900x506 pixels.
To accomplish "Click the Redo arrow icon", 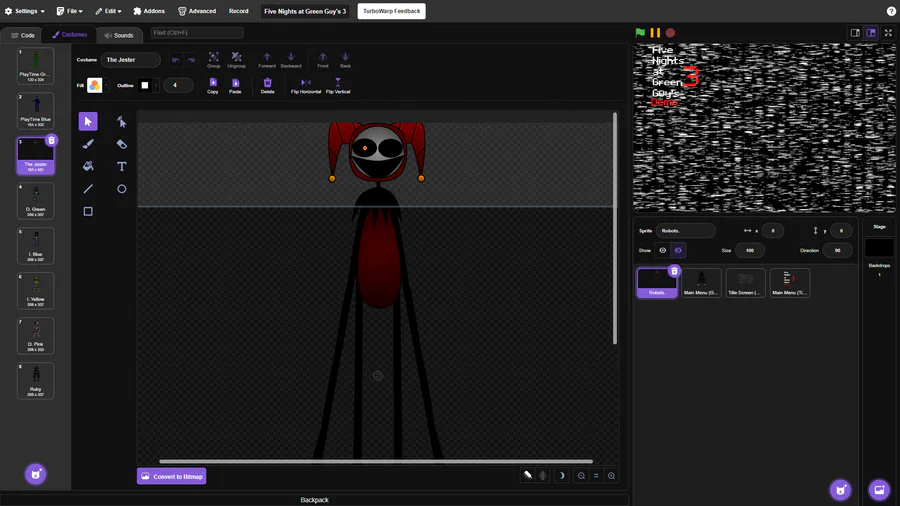I will [191, 60].
